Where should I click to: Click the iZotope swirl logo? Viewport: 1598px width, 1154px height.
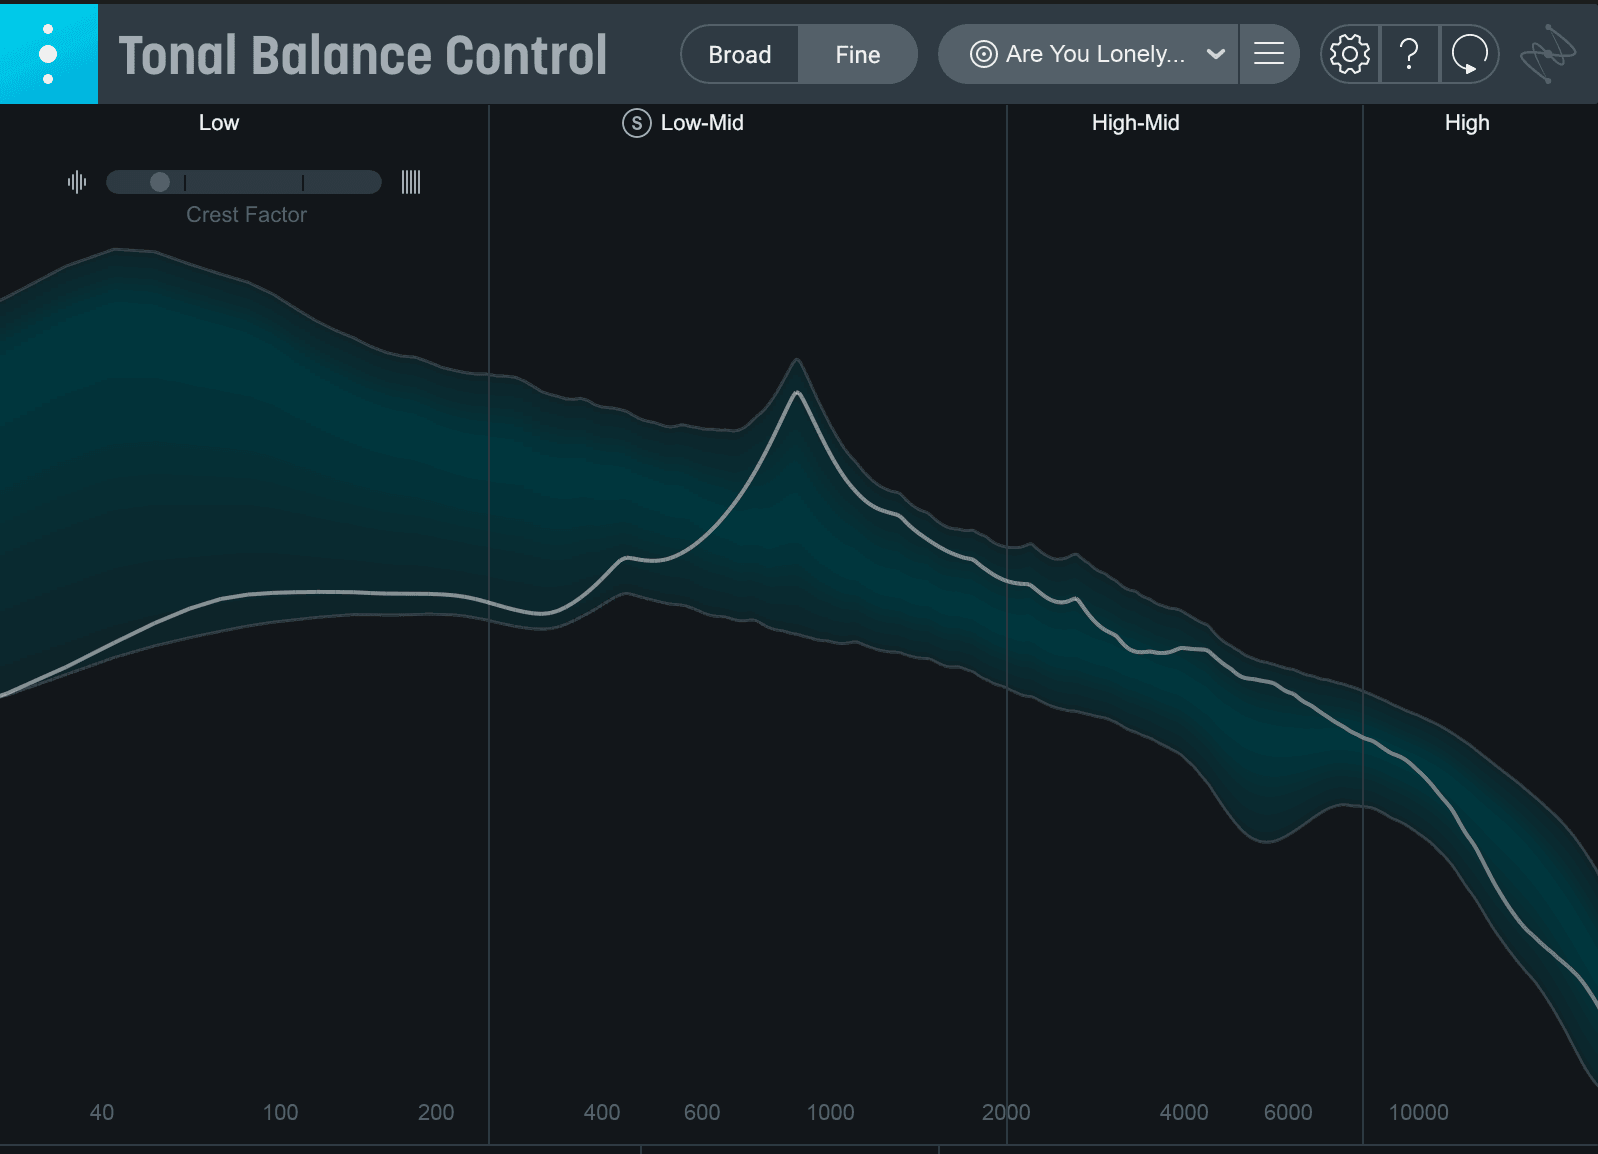point(1548,54)
